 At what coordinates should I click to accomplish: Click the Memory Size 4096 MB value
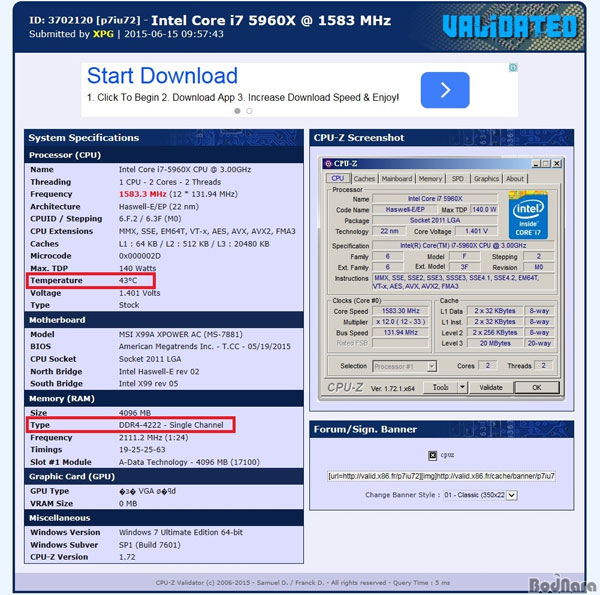click(x=135, y=413)
